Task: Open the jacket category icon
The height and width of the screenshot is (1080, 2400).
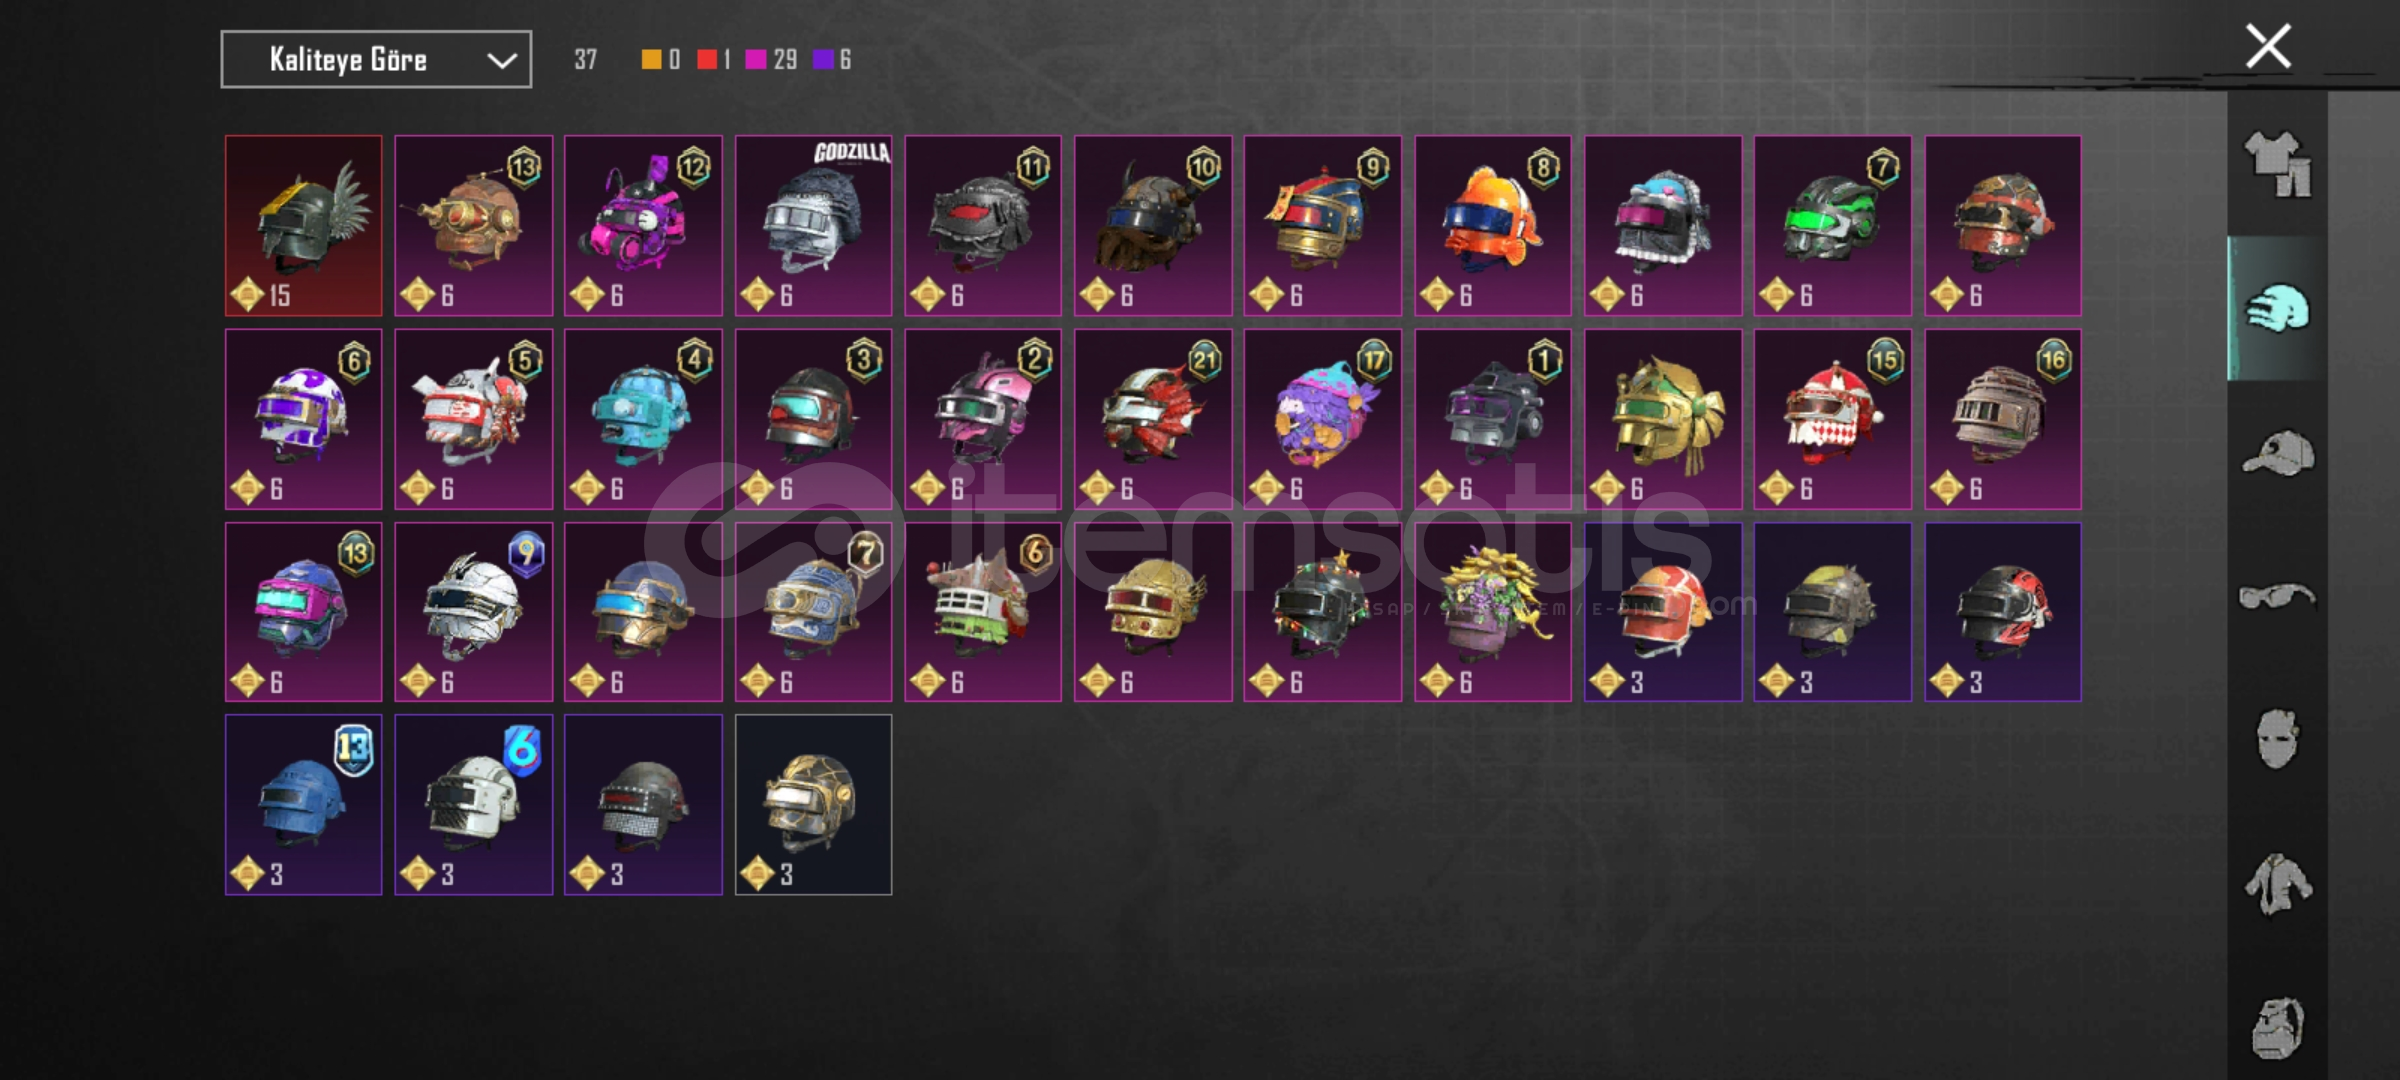Action: [x=2278, y=884]
